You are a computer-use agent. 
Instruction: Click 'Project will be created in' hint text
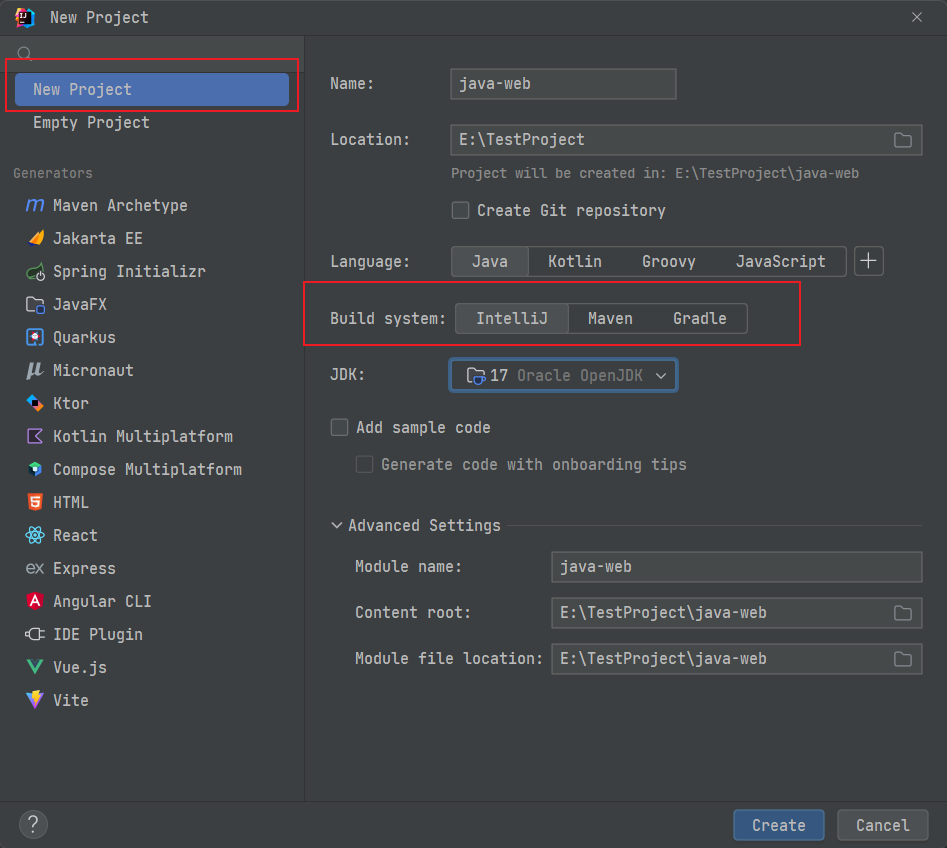coord(655,173)
